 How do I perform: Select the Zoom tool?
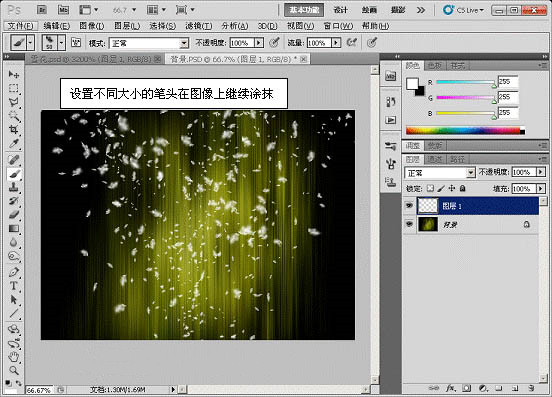point(14,370)
